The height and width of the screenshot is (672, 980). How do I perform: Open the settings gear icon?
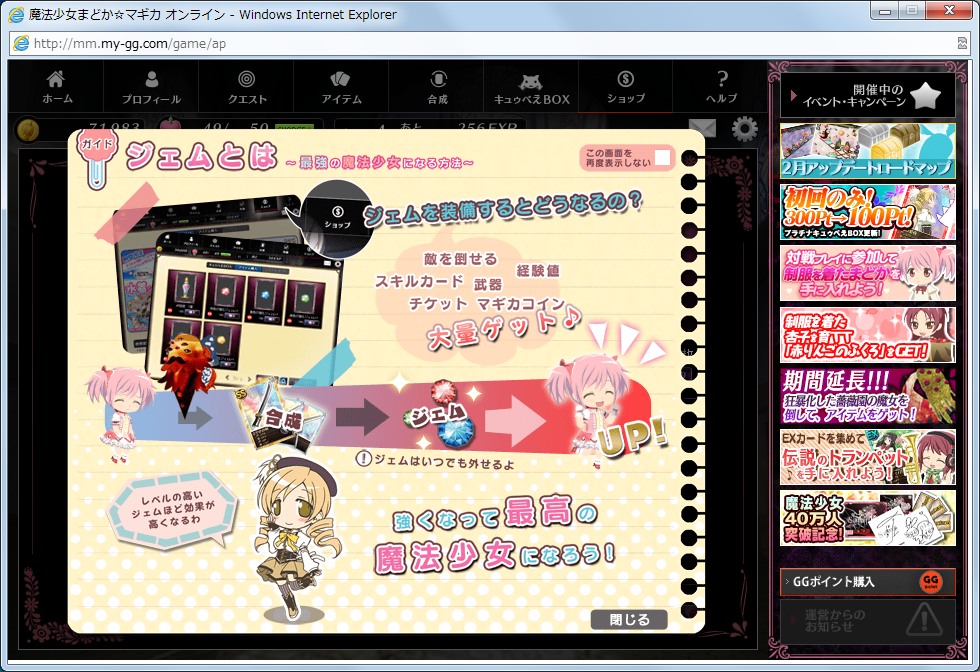pyautogui.click(x=744, y=129)
